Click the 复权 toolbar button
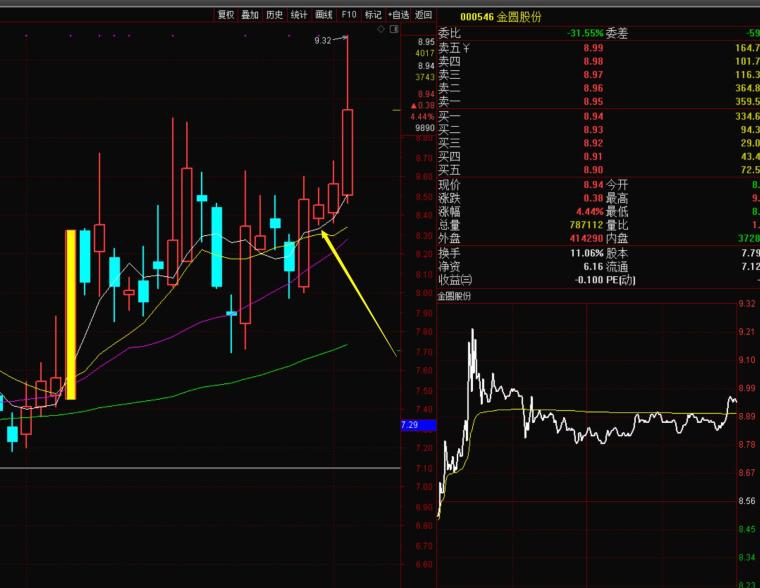The image size is (760, 588). (226, 15)
